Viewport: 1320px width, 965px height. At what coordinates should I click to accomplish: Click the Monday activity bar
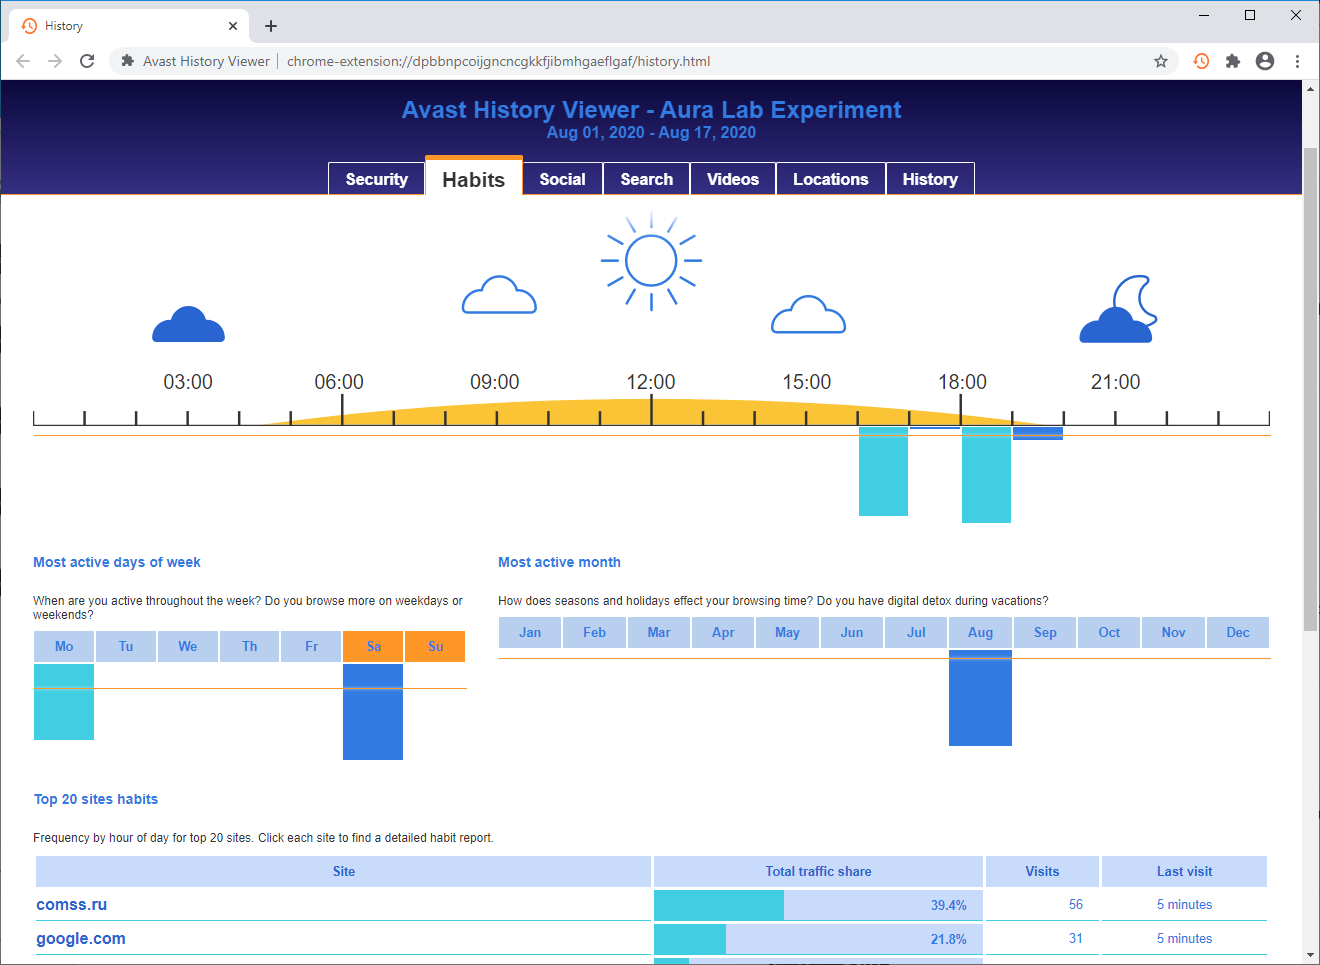point(64,702)
